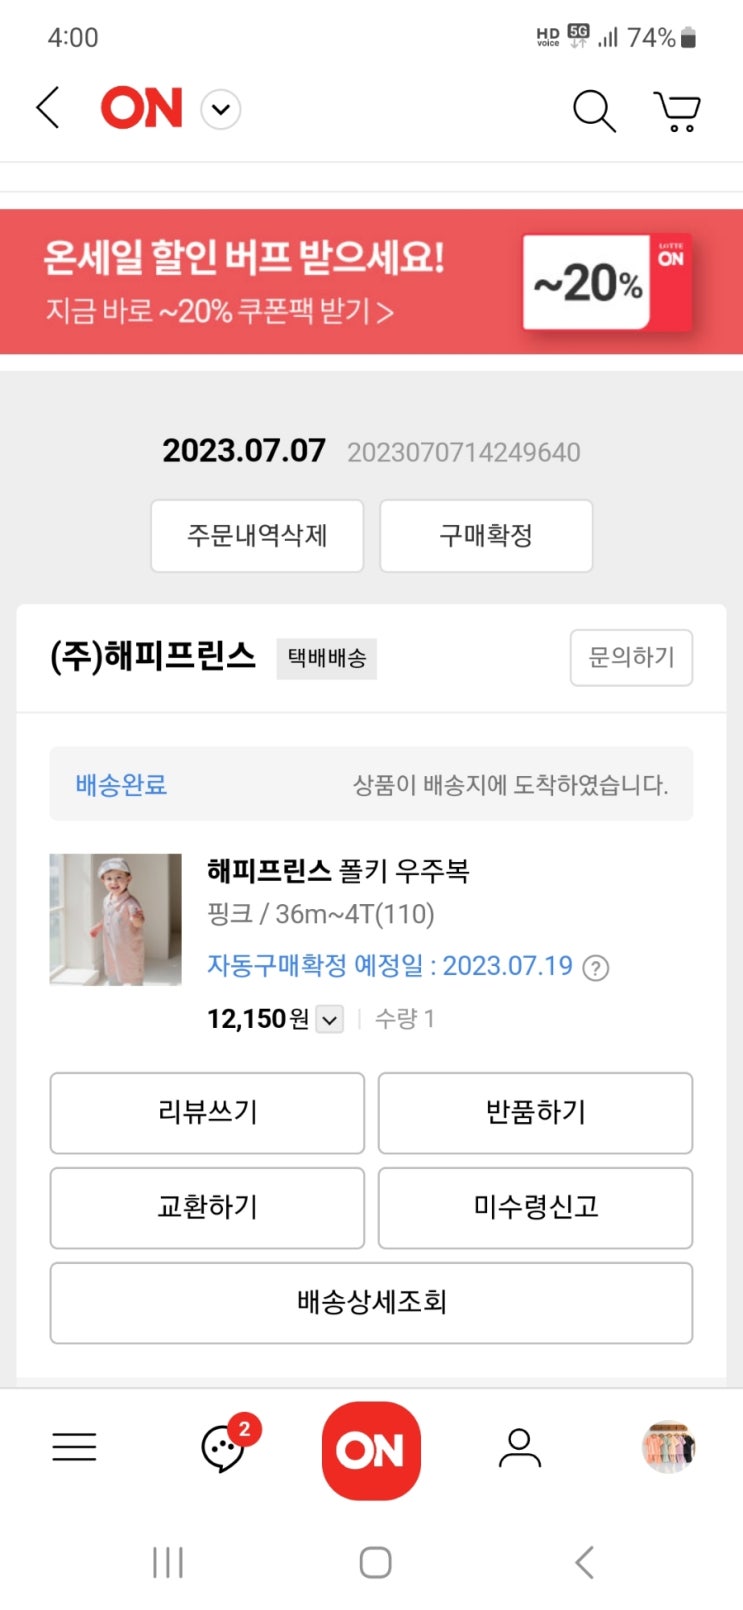The height and width of the screenshot is (1610, 743).
Task: Tap the ~20% coupon pack banner
Action: click(371, 283)
